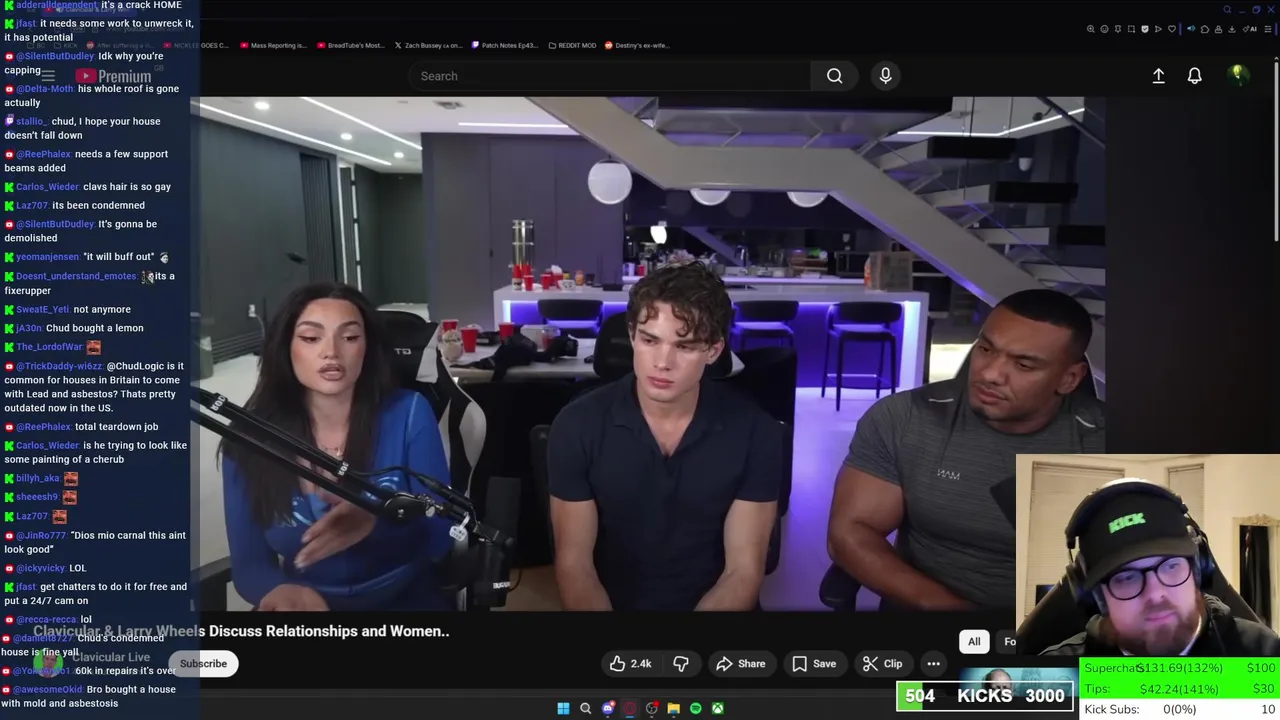Open YouTube notifications bell
The height and width of the screenshot is (720, 1280).
point(1194,76)
